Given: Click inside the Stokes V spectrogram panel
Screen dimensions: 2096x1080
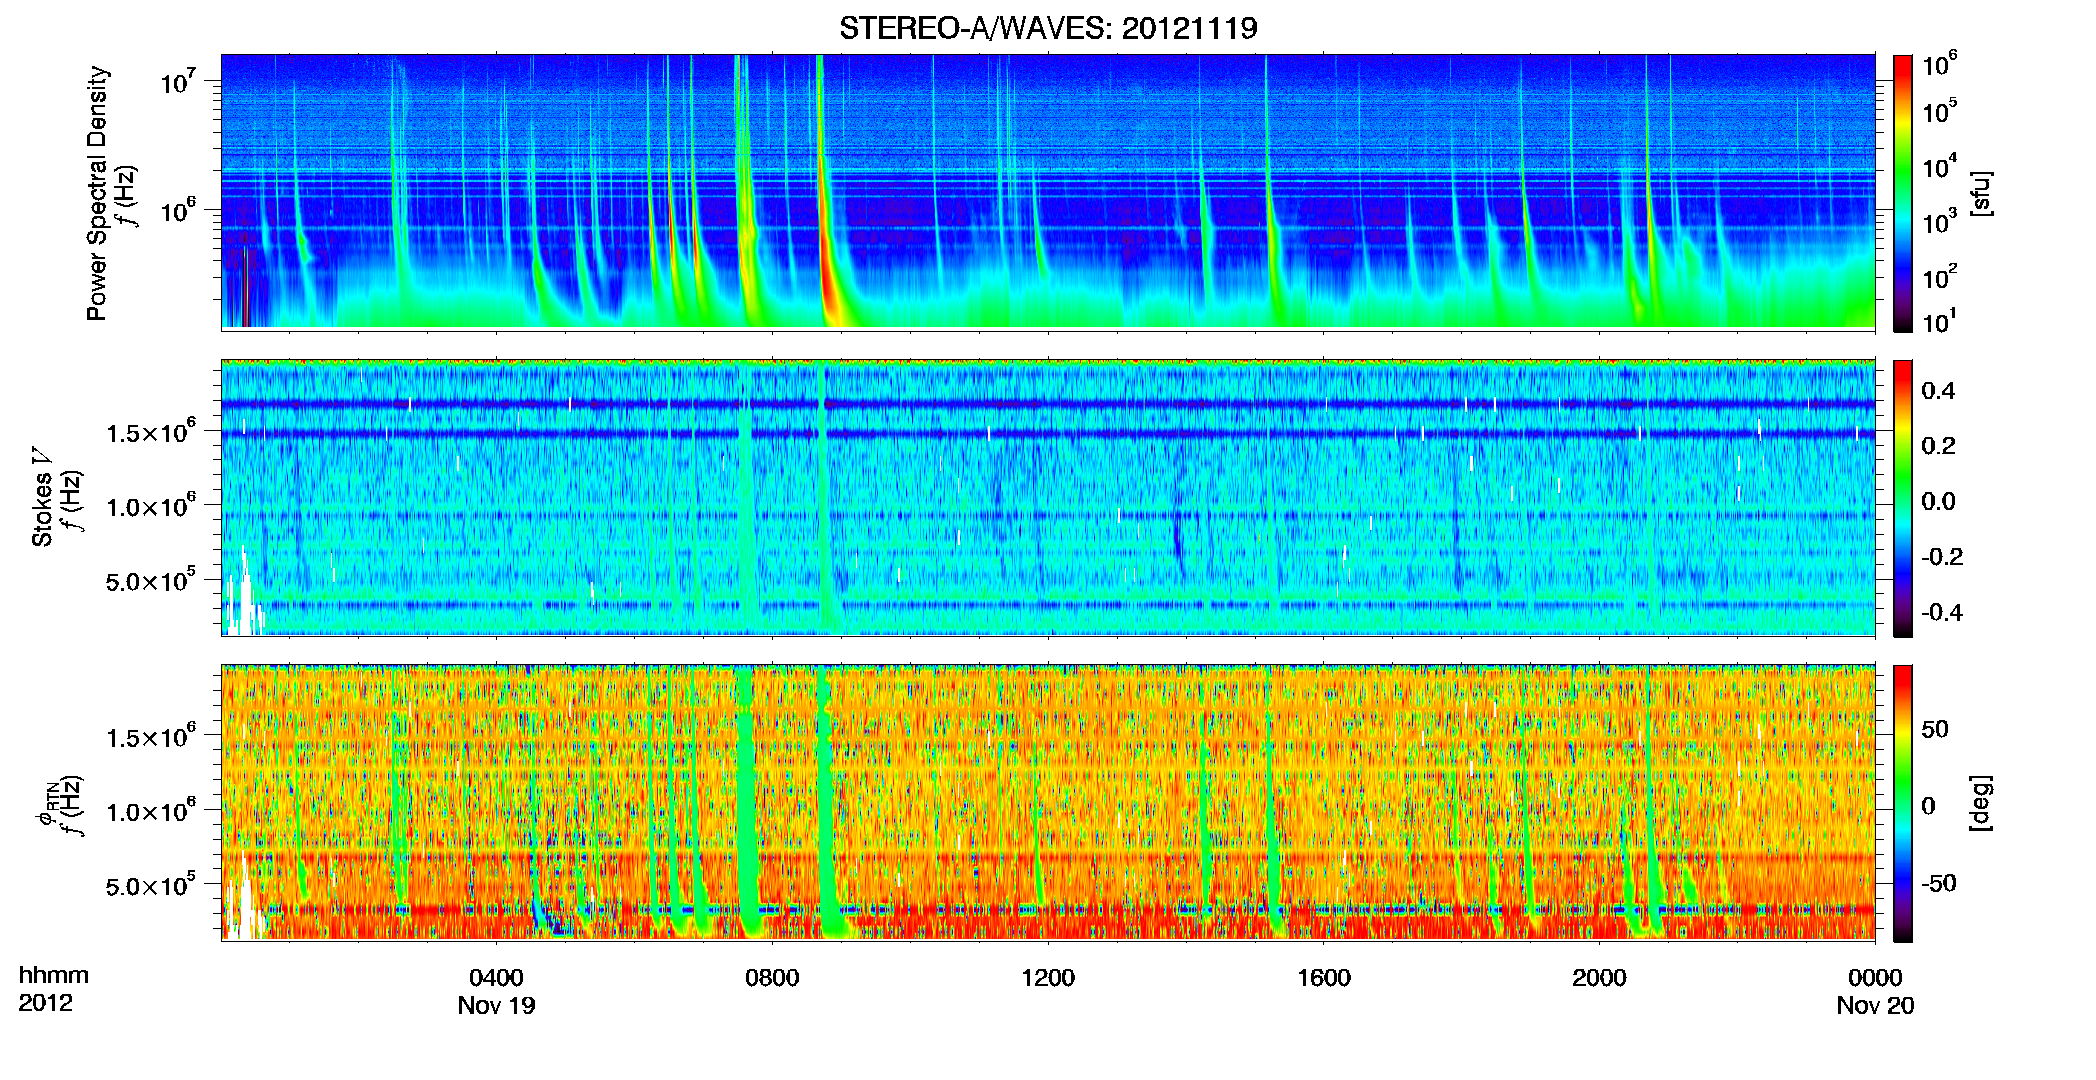Looking at the screenshot, I should pyautogui.click(x=1048, y=498).
